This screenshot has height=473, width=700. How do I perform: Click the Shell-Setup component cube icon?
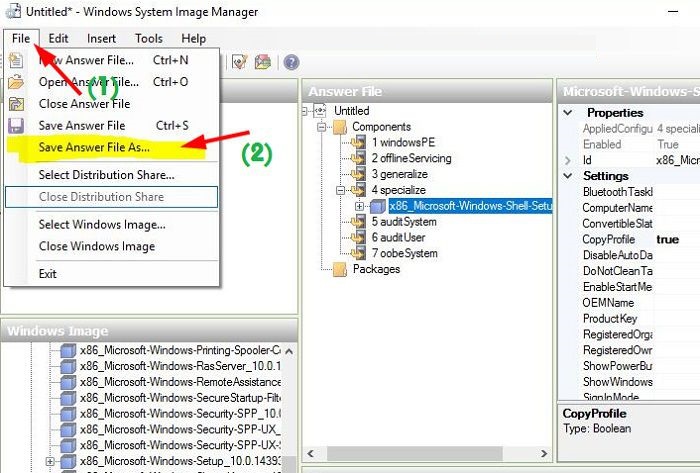pyautogui.click(x=378, y=206)
